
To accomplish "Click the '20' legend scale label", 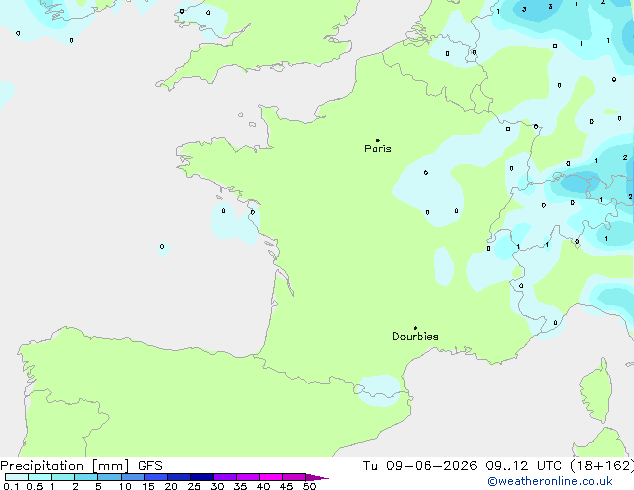I will point(171,486).
